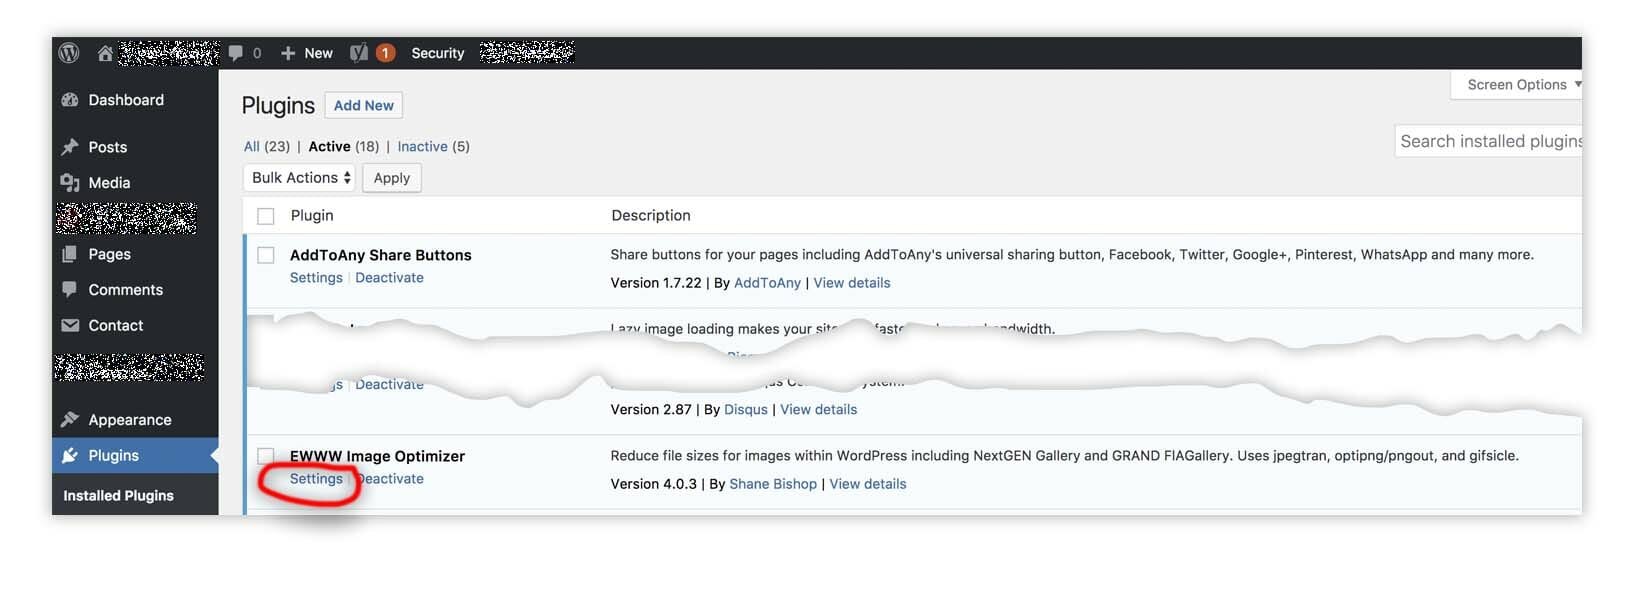Image resolution: width=1641 pixels, height=592 pixels.
Task: Click Installed Plugins in the sidebar
Action: click(x=118, y=495)
